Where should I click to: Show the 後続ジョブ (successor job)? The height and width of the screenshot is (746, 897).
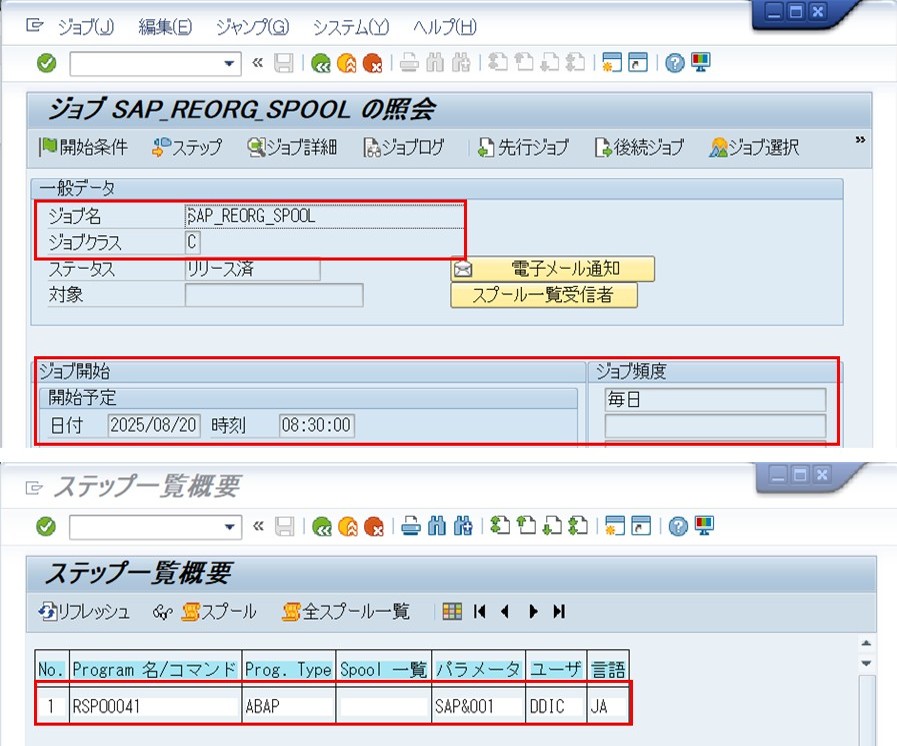coord(639,148)
